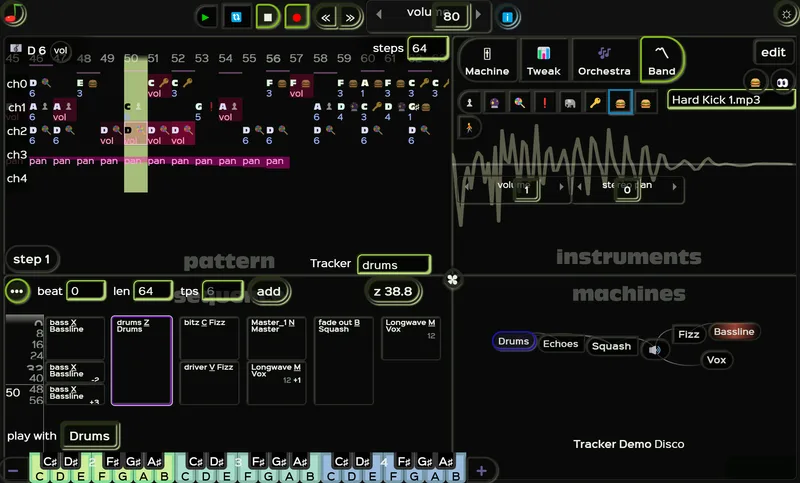This screenshot has width=800, height=483.
Task: Edit the tps field showing 6
Action: click(x=222, y=291)
